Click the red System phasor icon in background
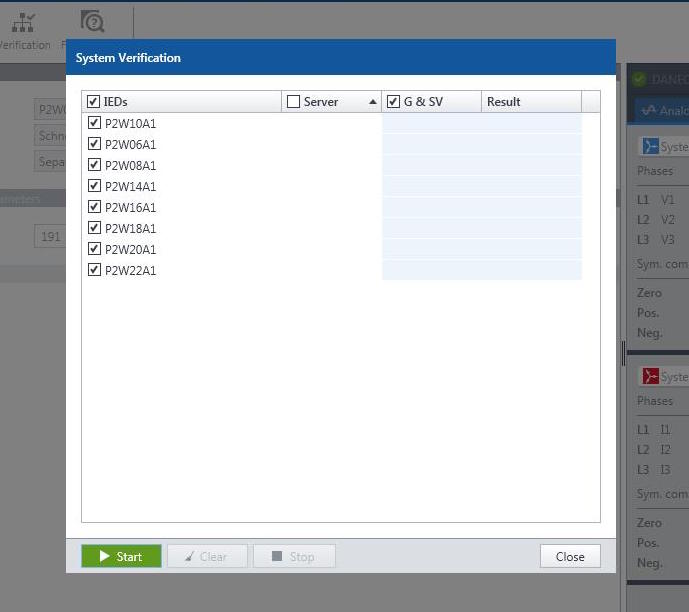 click(650, 376)
